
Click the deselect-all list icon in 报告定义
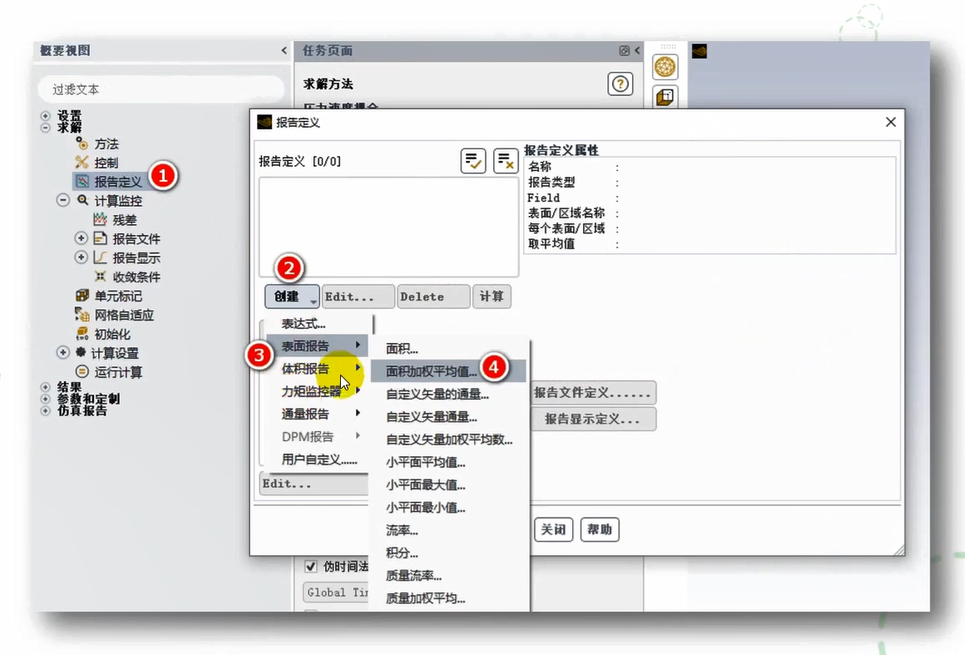[506, 160]
